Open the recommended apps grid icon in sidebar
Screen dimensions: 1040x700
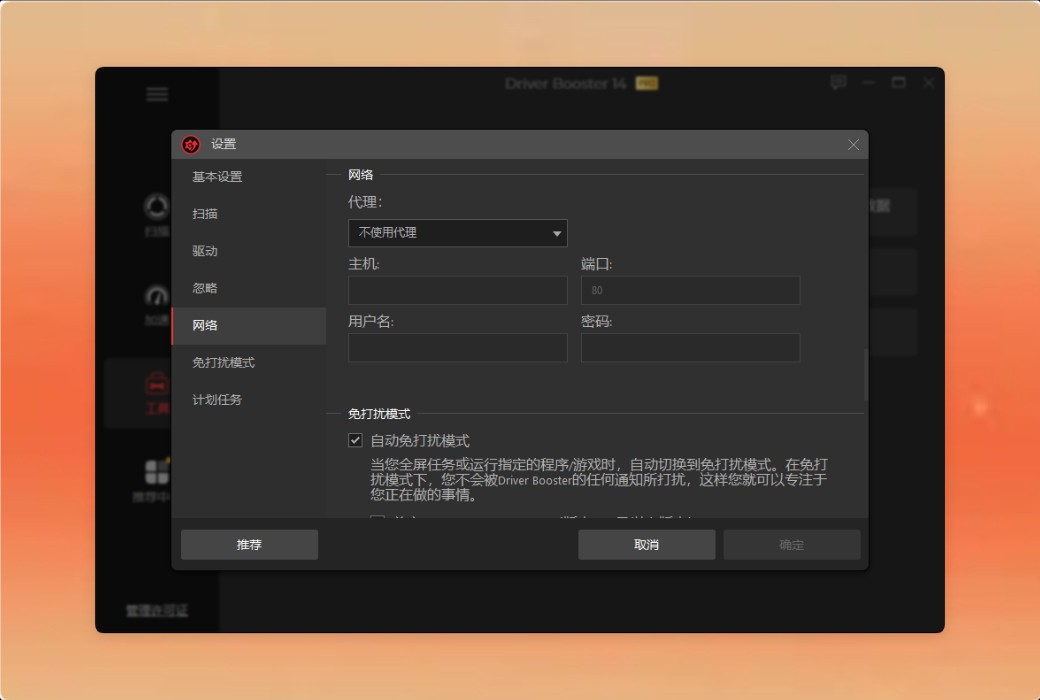click(157, 472)
